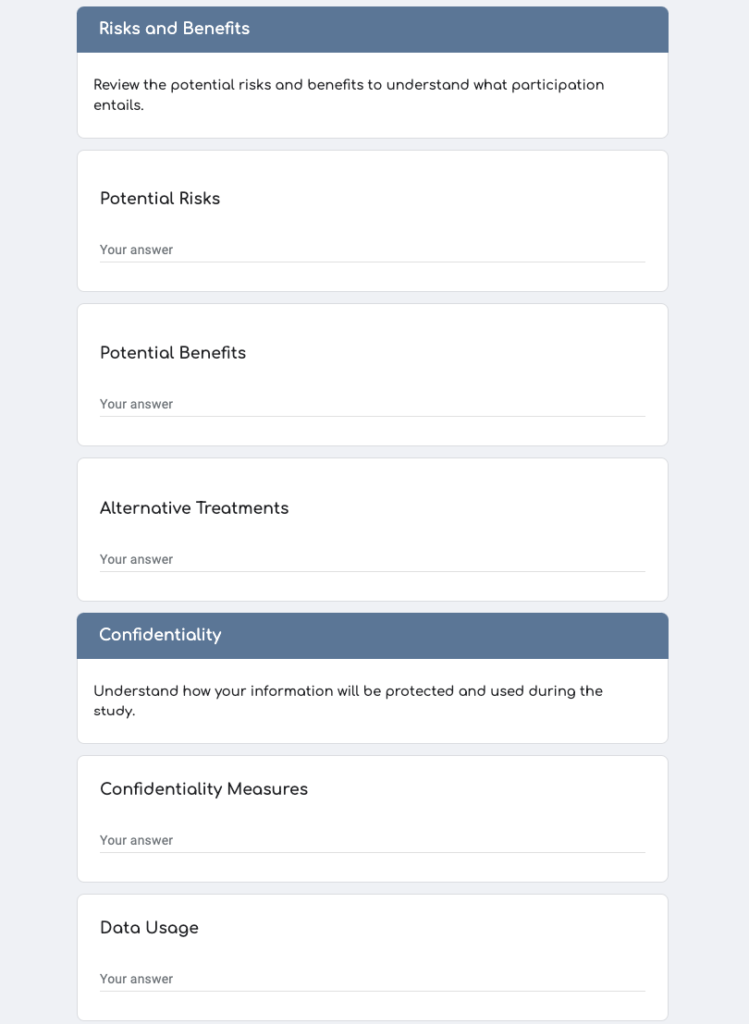This screenshot has height=1024, width=749.
Task: Click Your answer placeholder under Alternative Treatments
Action: click(x=136, y=559)
